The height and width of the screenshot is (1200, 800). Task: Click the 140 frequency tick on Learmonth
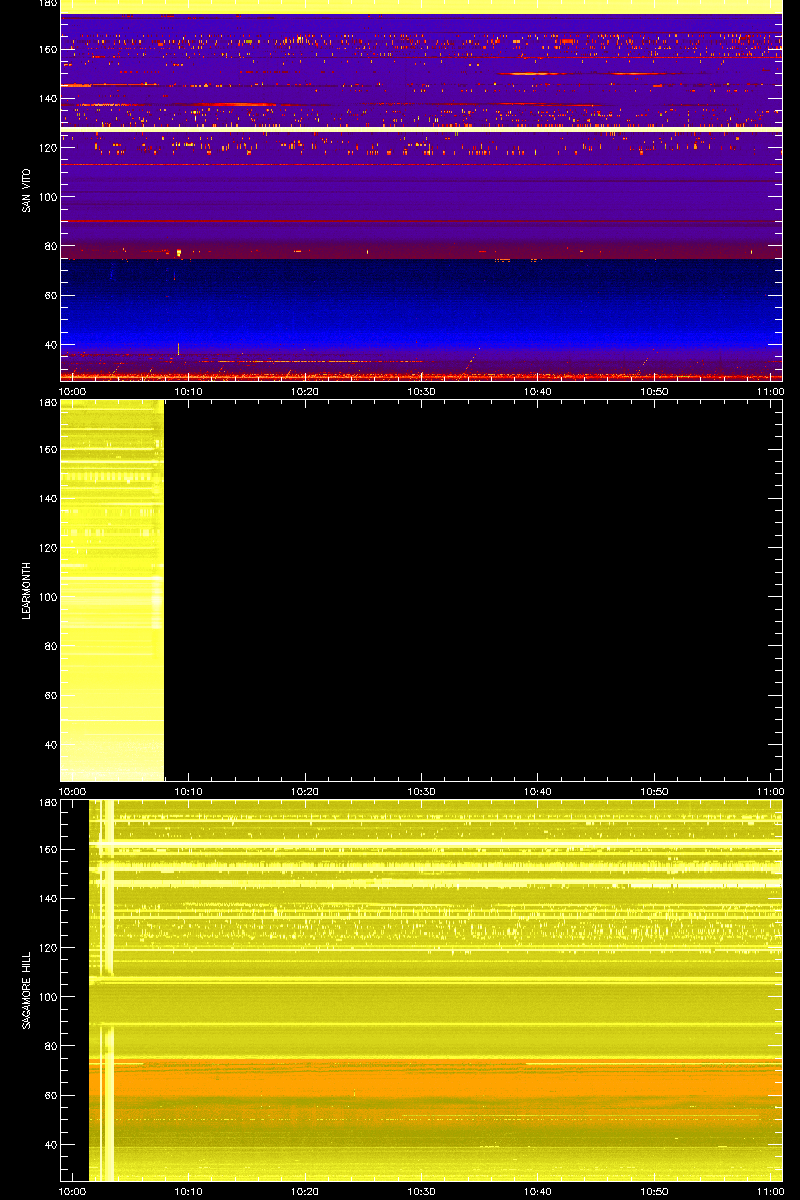click(x=46, y=498)
